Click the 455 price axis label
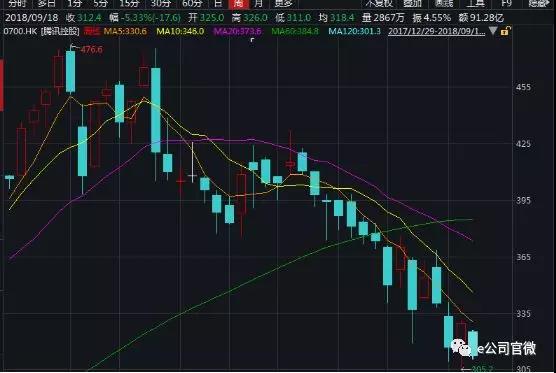 (x=523, y=87)
